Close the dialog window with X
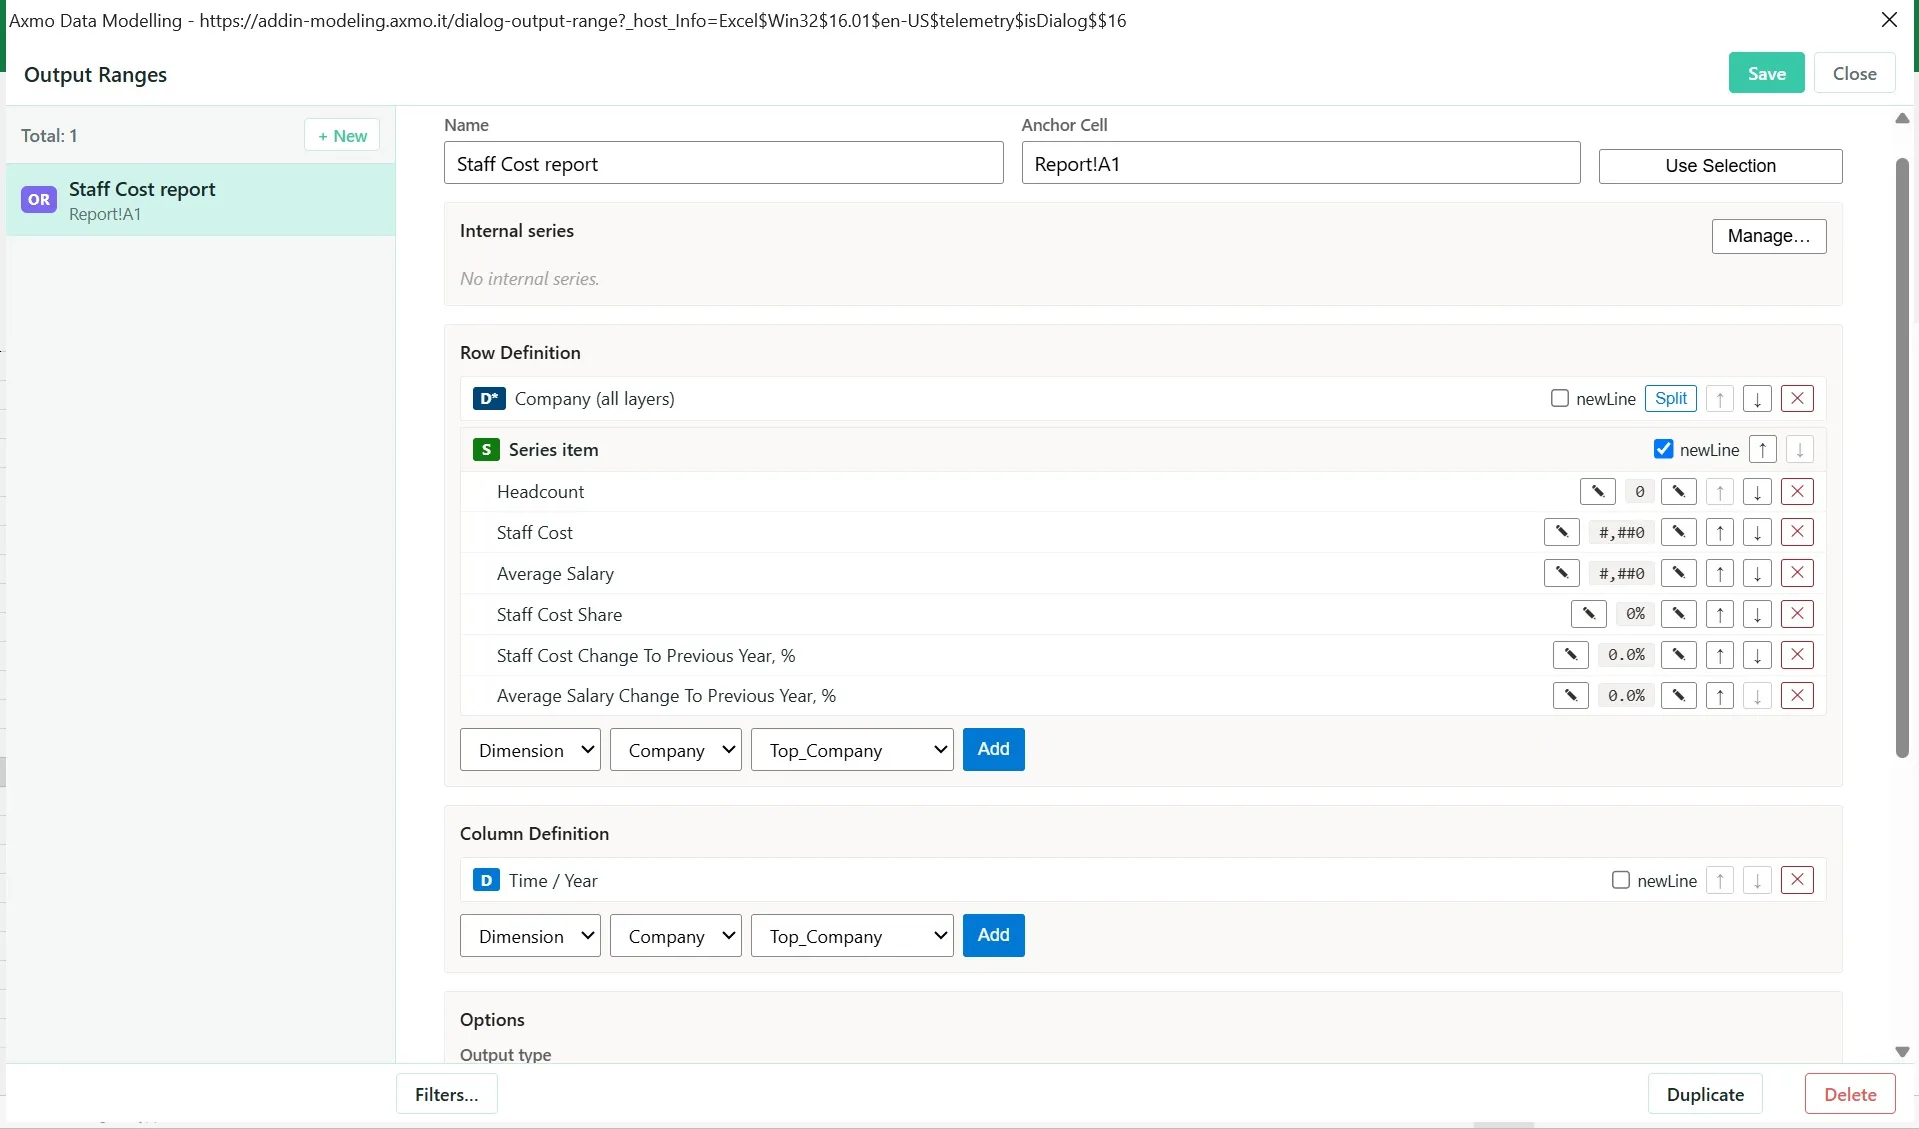Screen dimensions: 1919x1129 tap(1889, 20)
